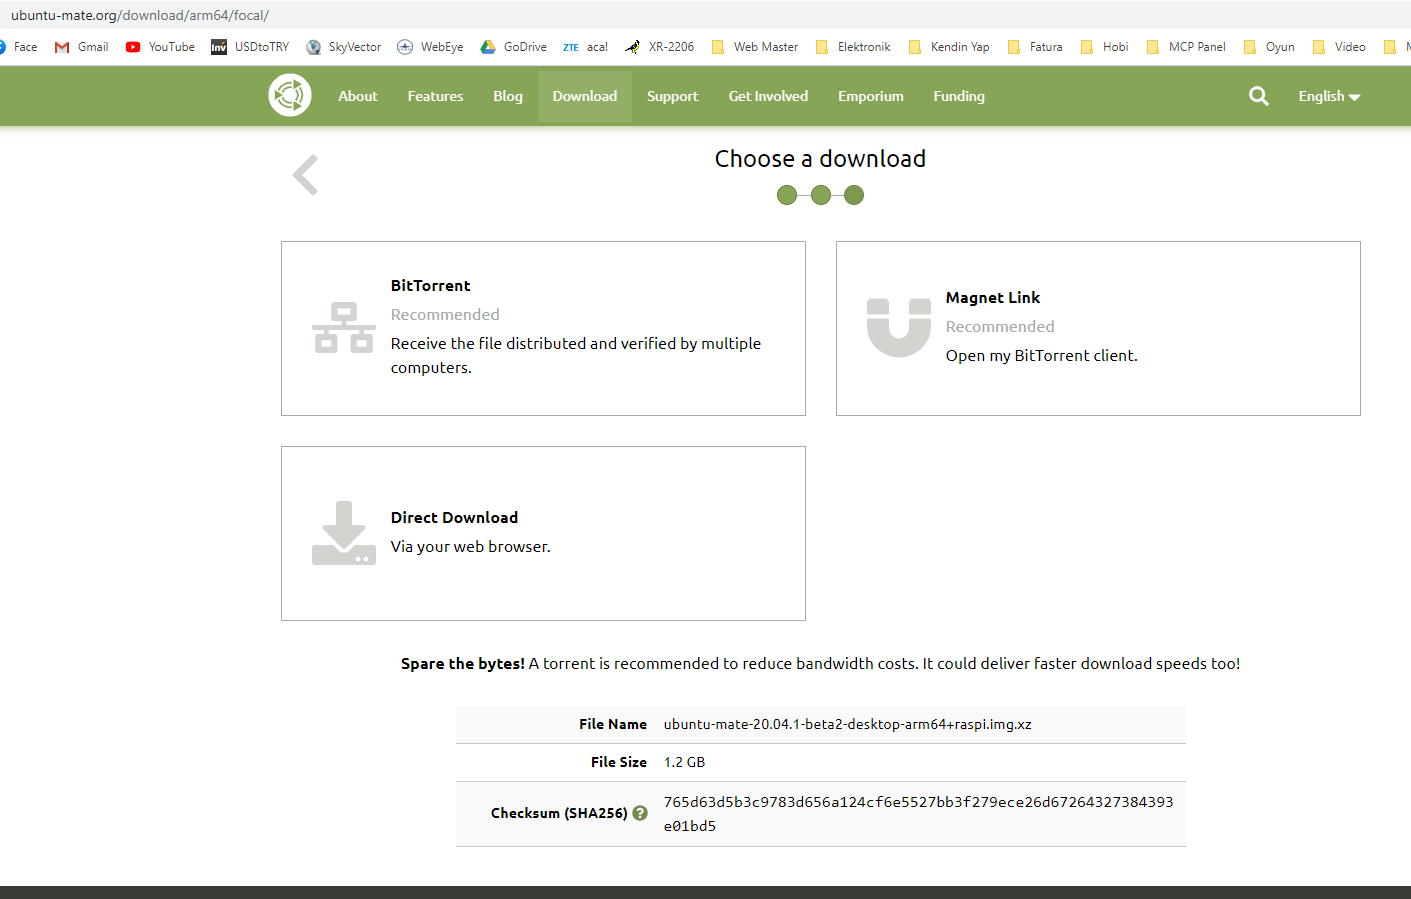Open the MCP Panel bookmark folder
The width and height of the screenshot is (1411, 899).
click(1186, 47)
